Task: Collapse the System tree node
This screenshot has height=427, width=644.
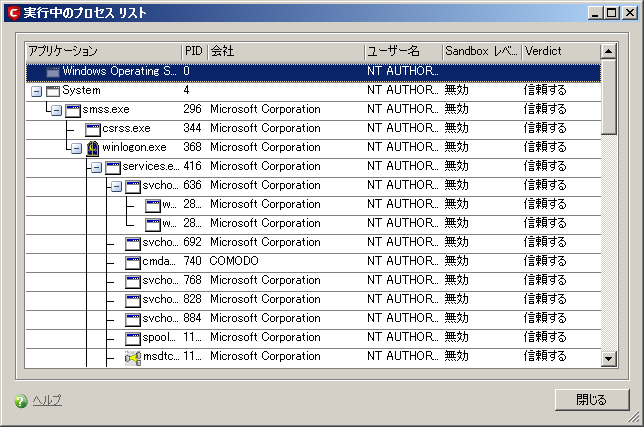Action: (36, 90)
